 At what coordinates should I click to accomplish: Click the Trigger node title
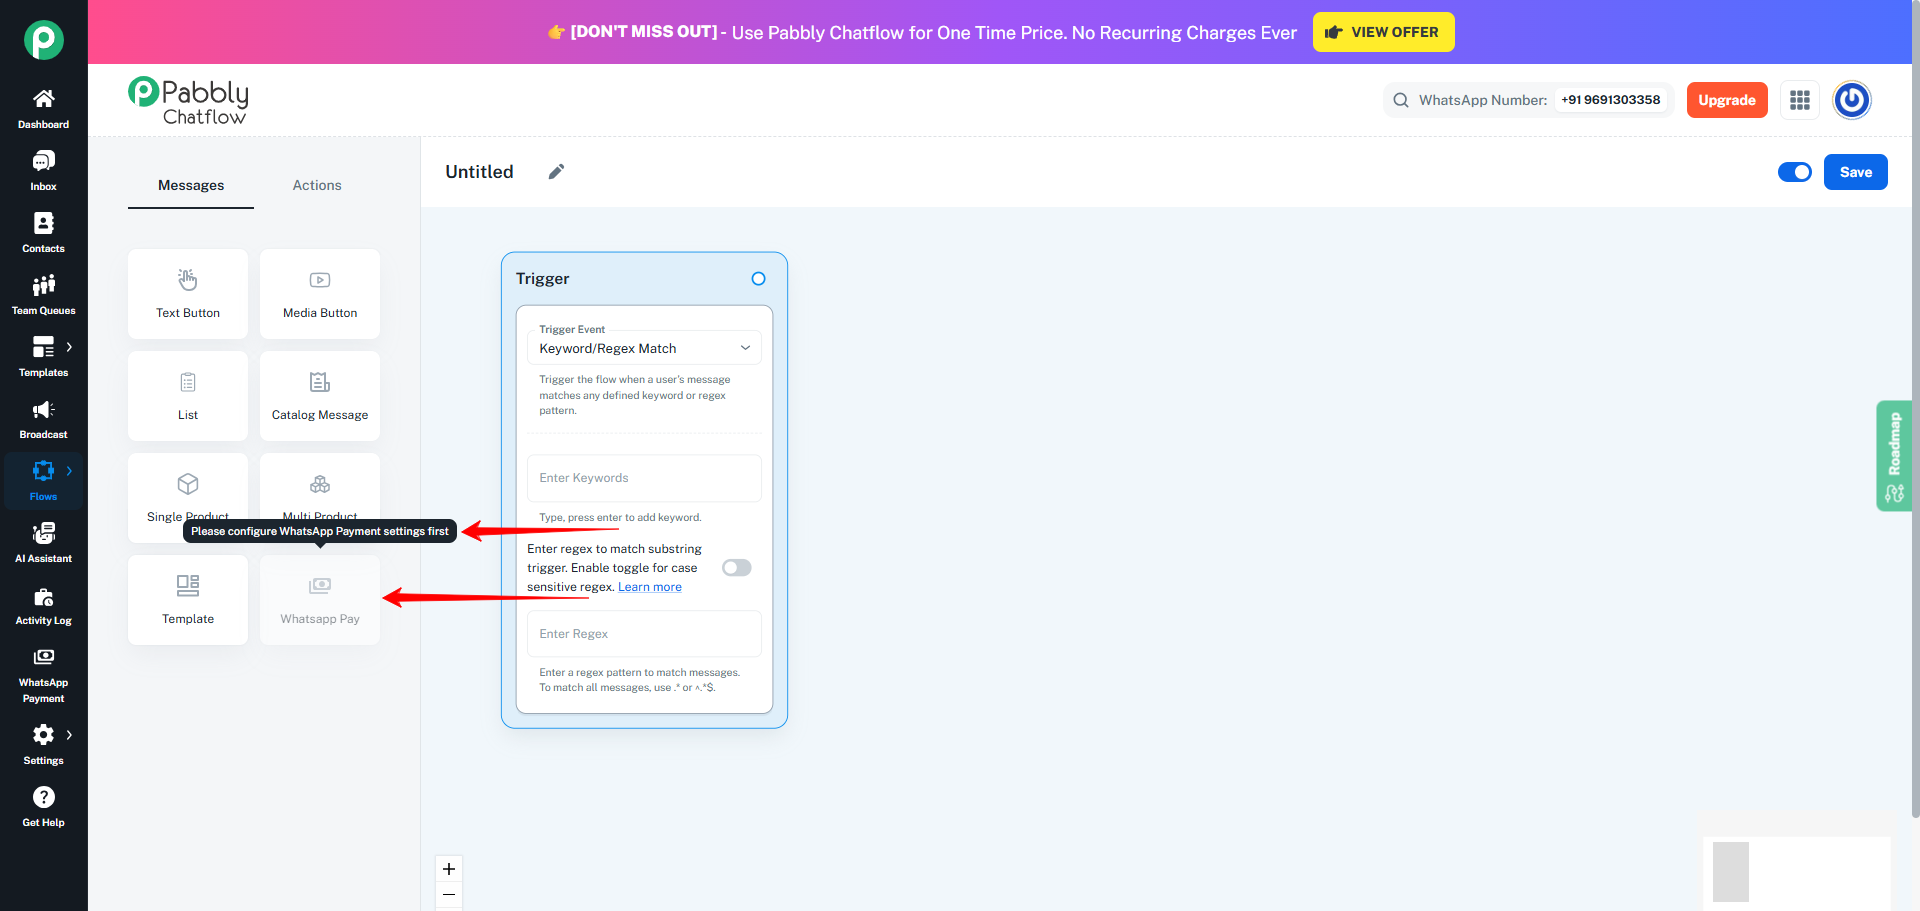coord(543,279)
